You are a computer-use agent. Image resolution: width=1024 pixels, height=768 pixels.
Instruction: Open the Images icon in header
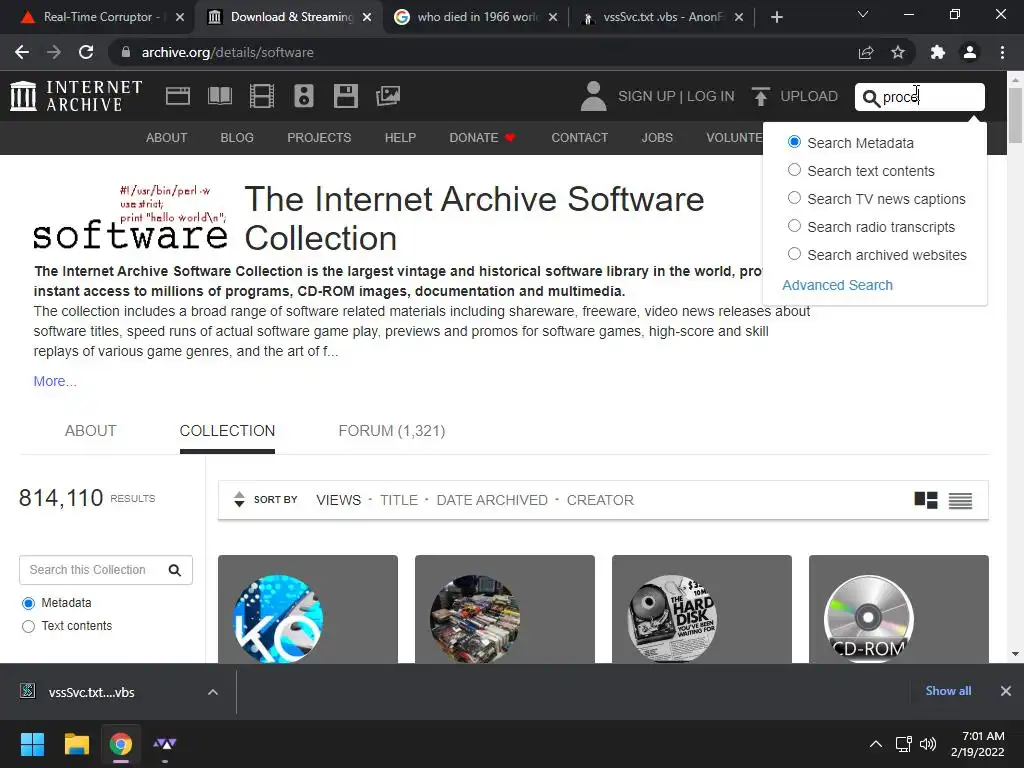[x=388, y=96]
